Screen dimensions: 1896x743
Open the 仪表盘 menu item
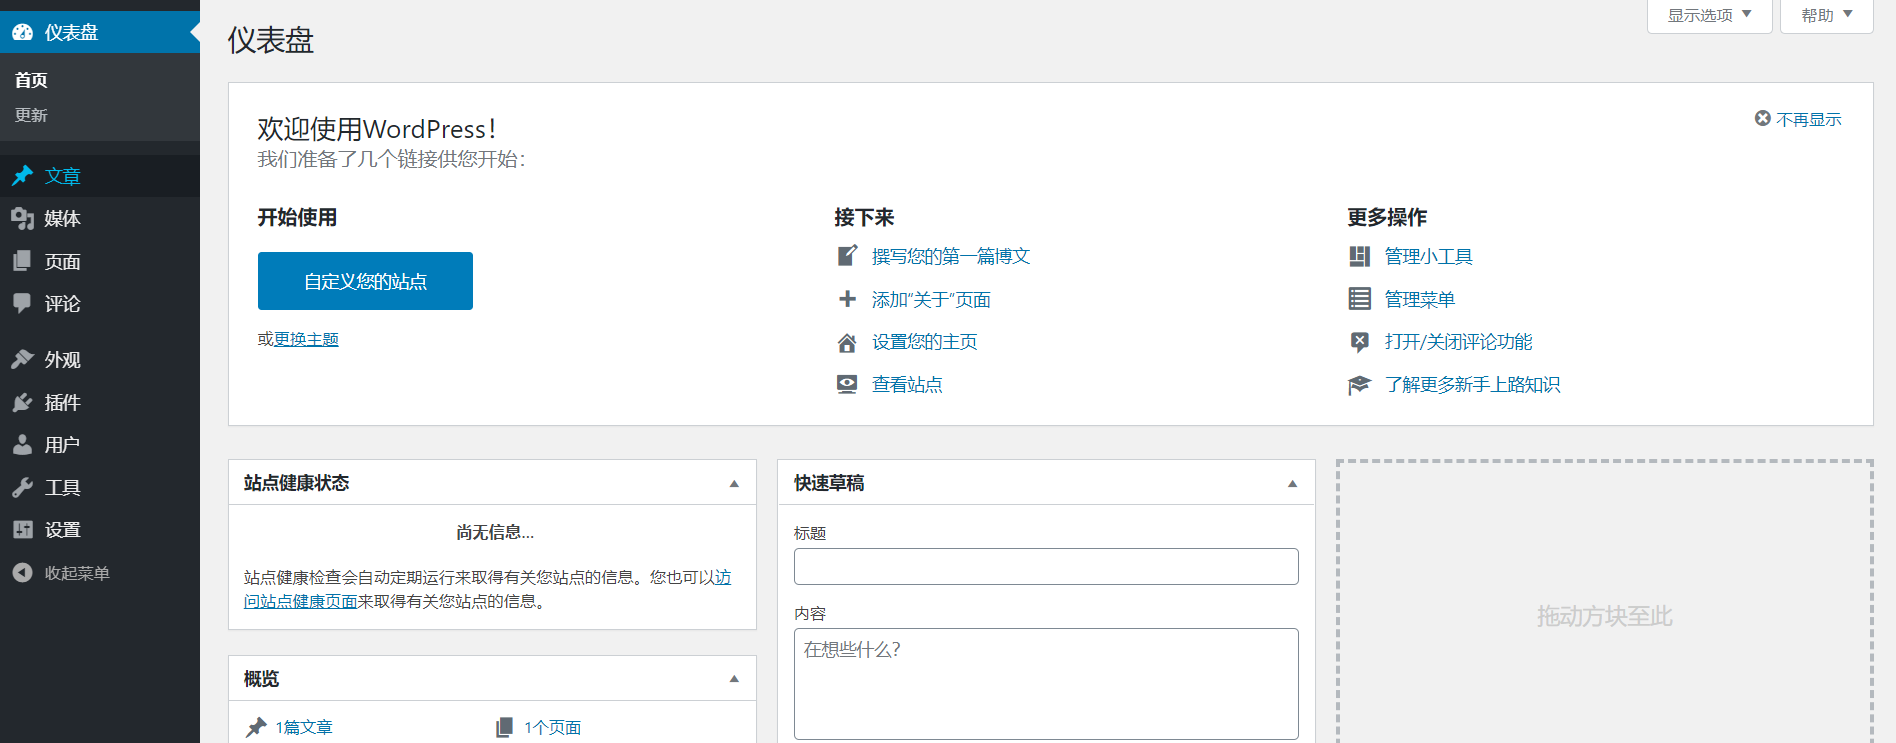coord(100,32)
